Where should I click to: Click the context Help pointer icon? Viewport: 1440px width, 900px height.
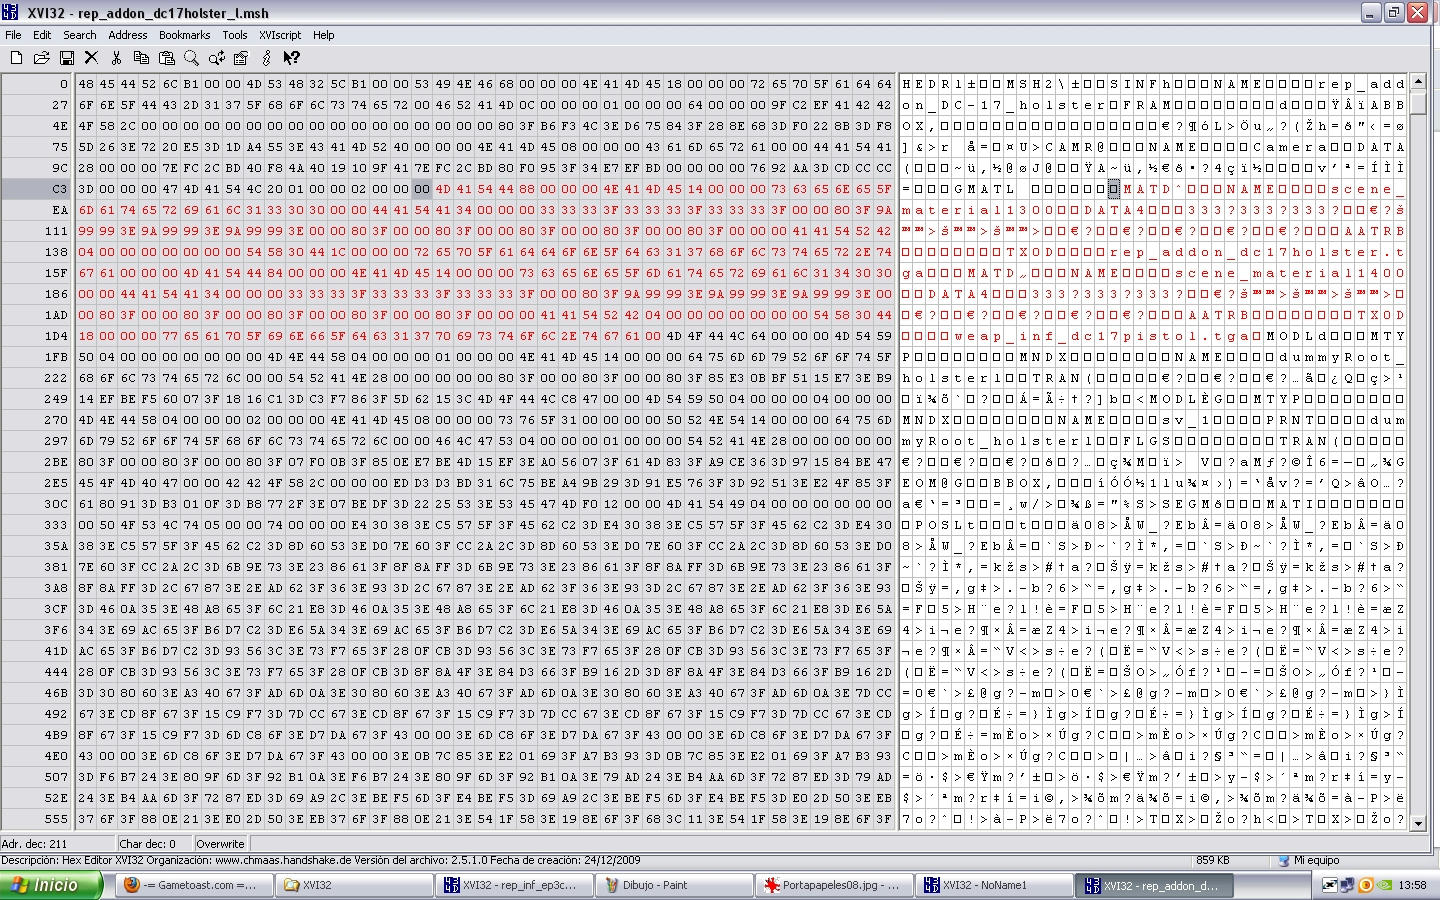tap(291, 58)
